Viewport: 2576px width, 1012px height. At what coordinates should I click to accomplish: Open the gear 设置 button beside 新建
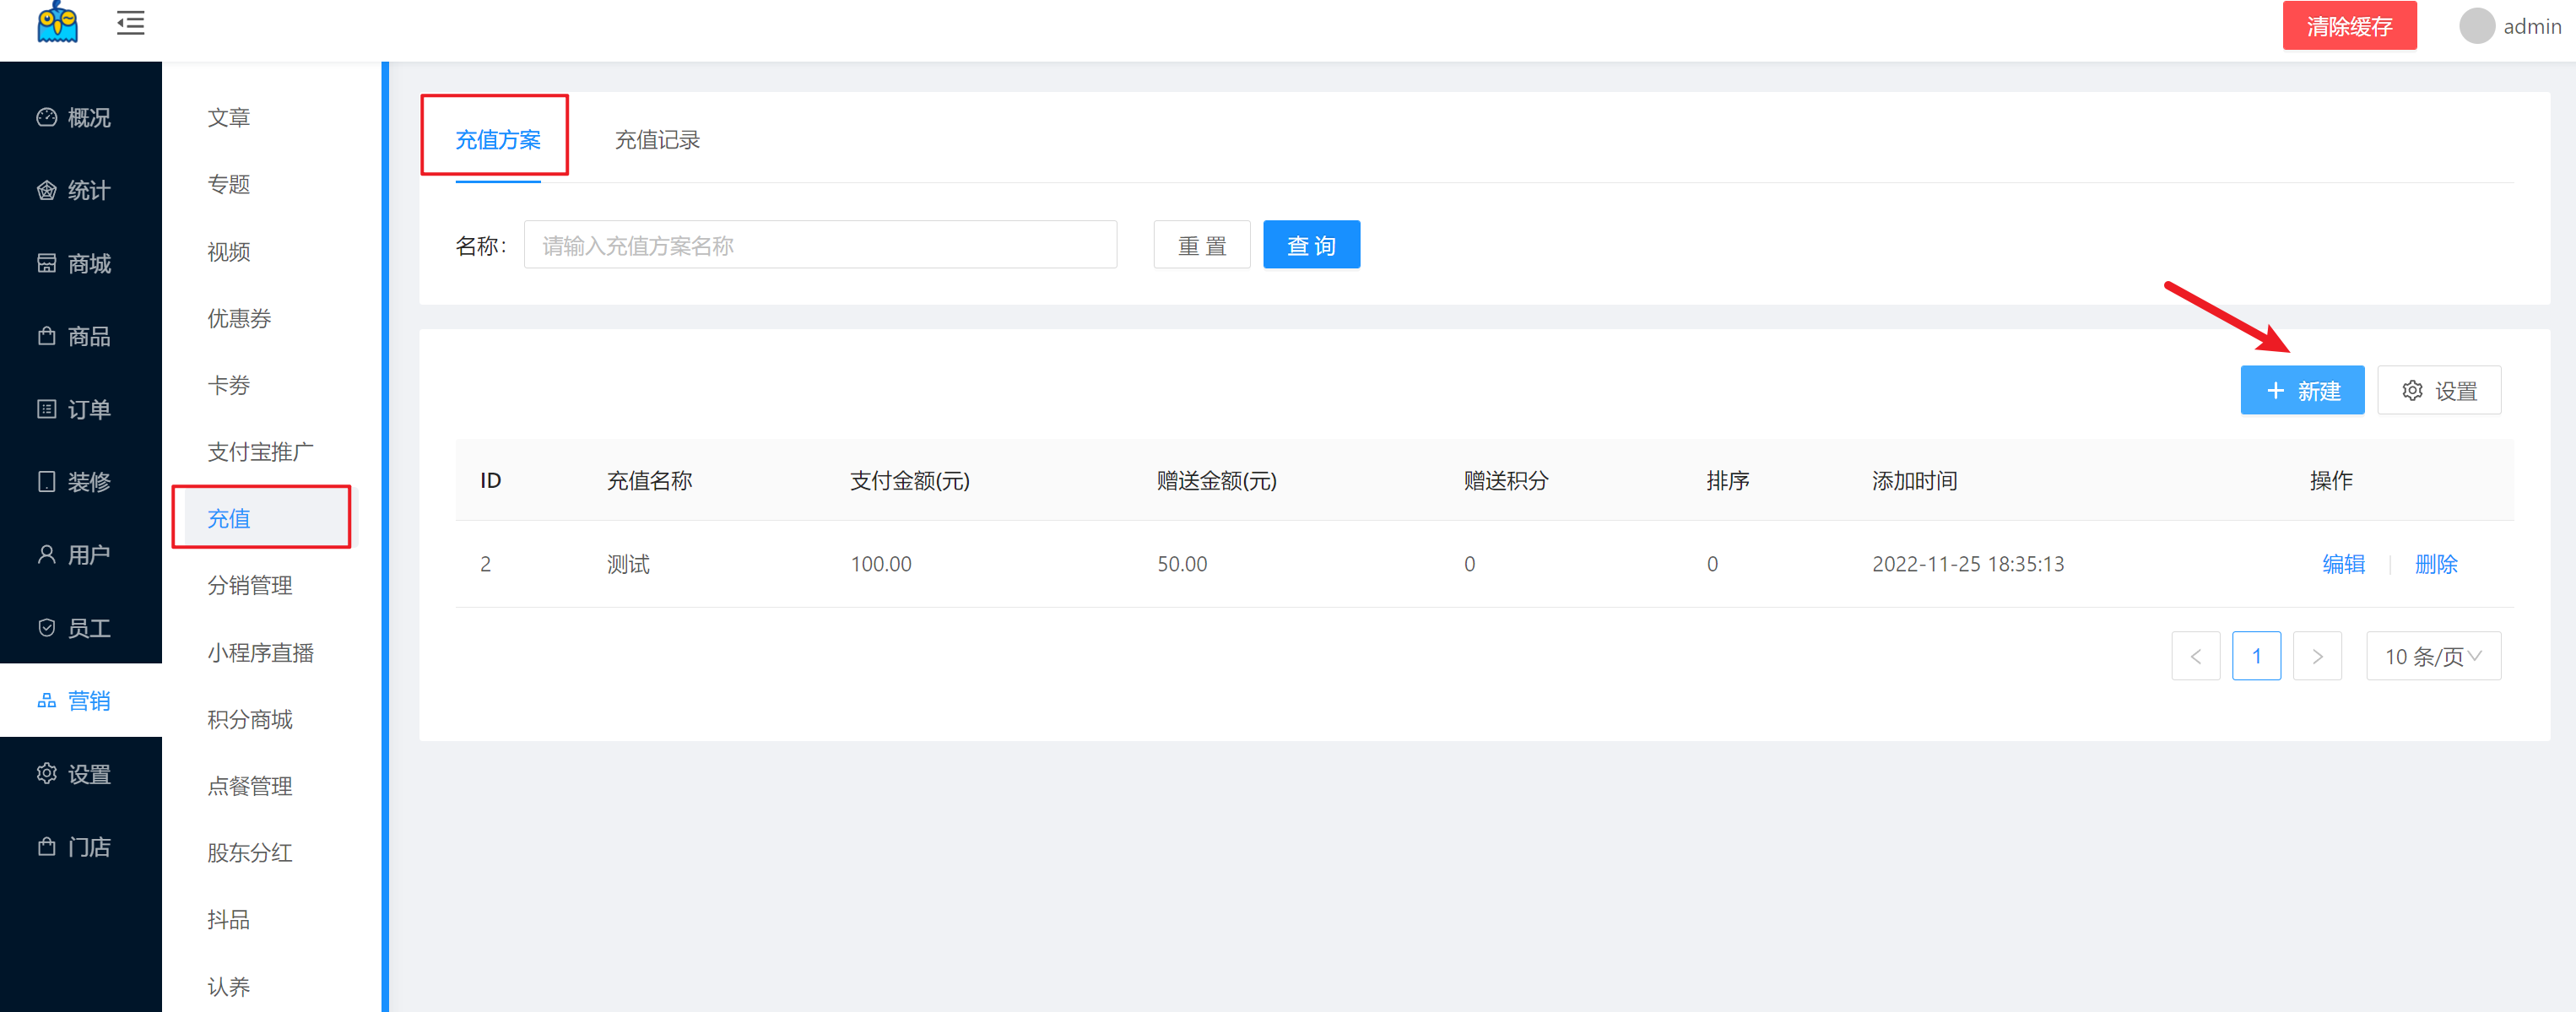tap(2438, 391)
